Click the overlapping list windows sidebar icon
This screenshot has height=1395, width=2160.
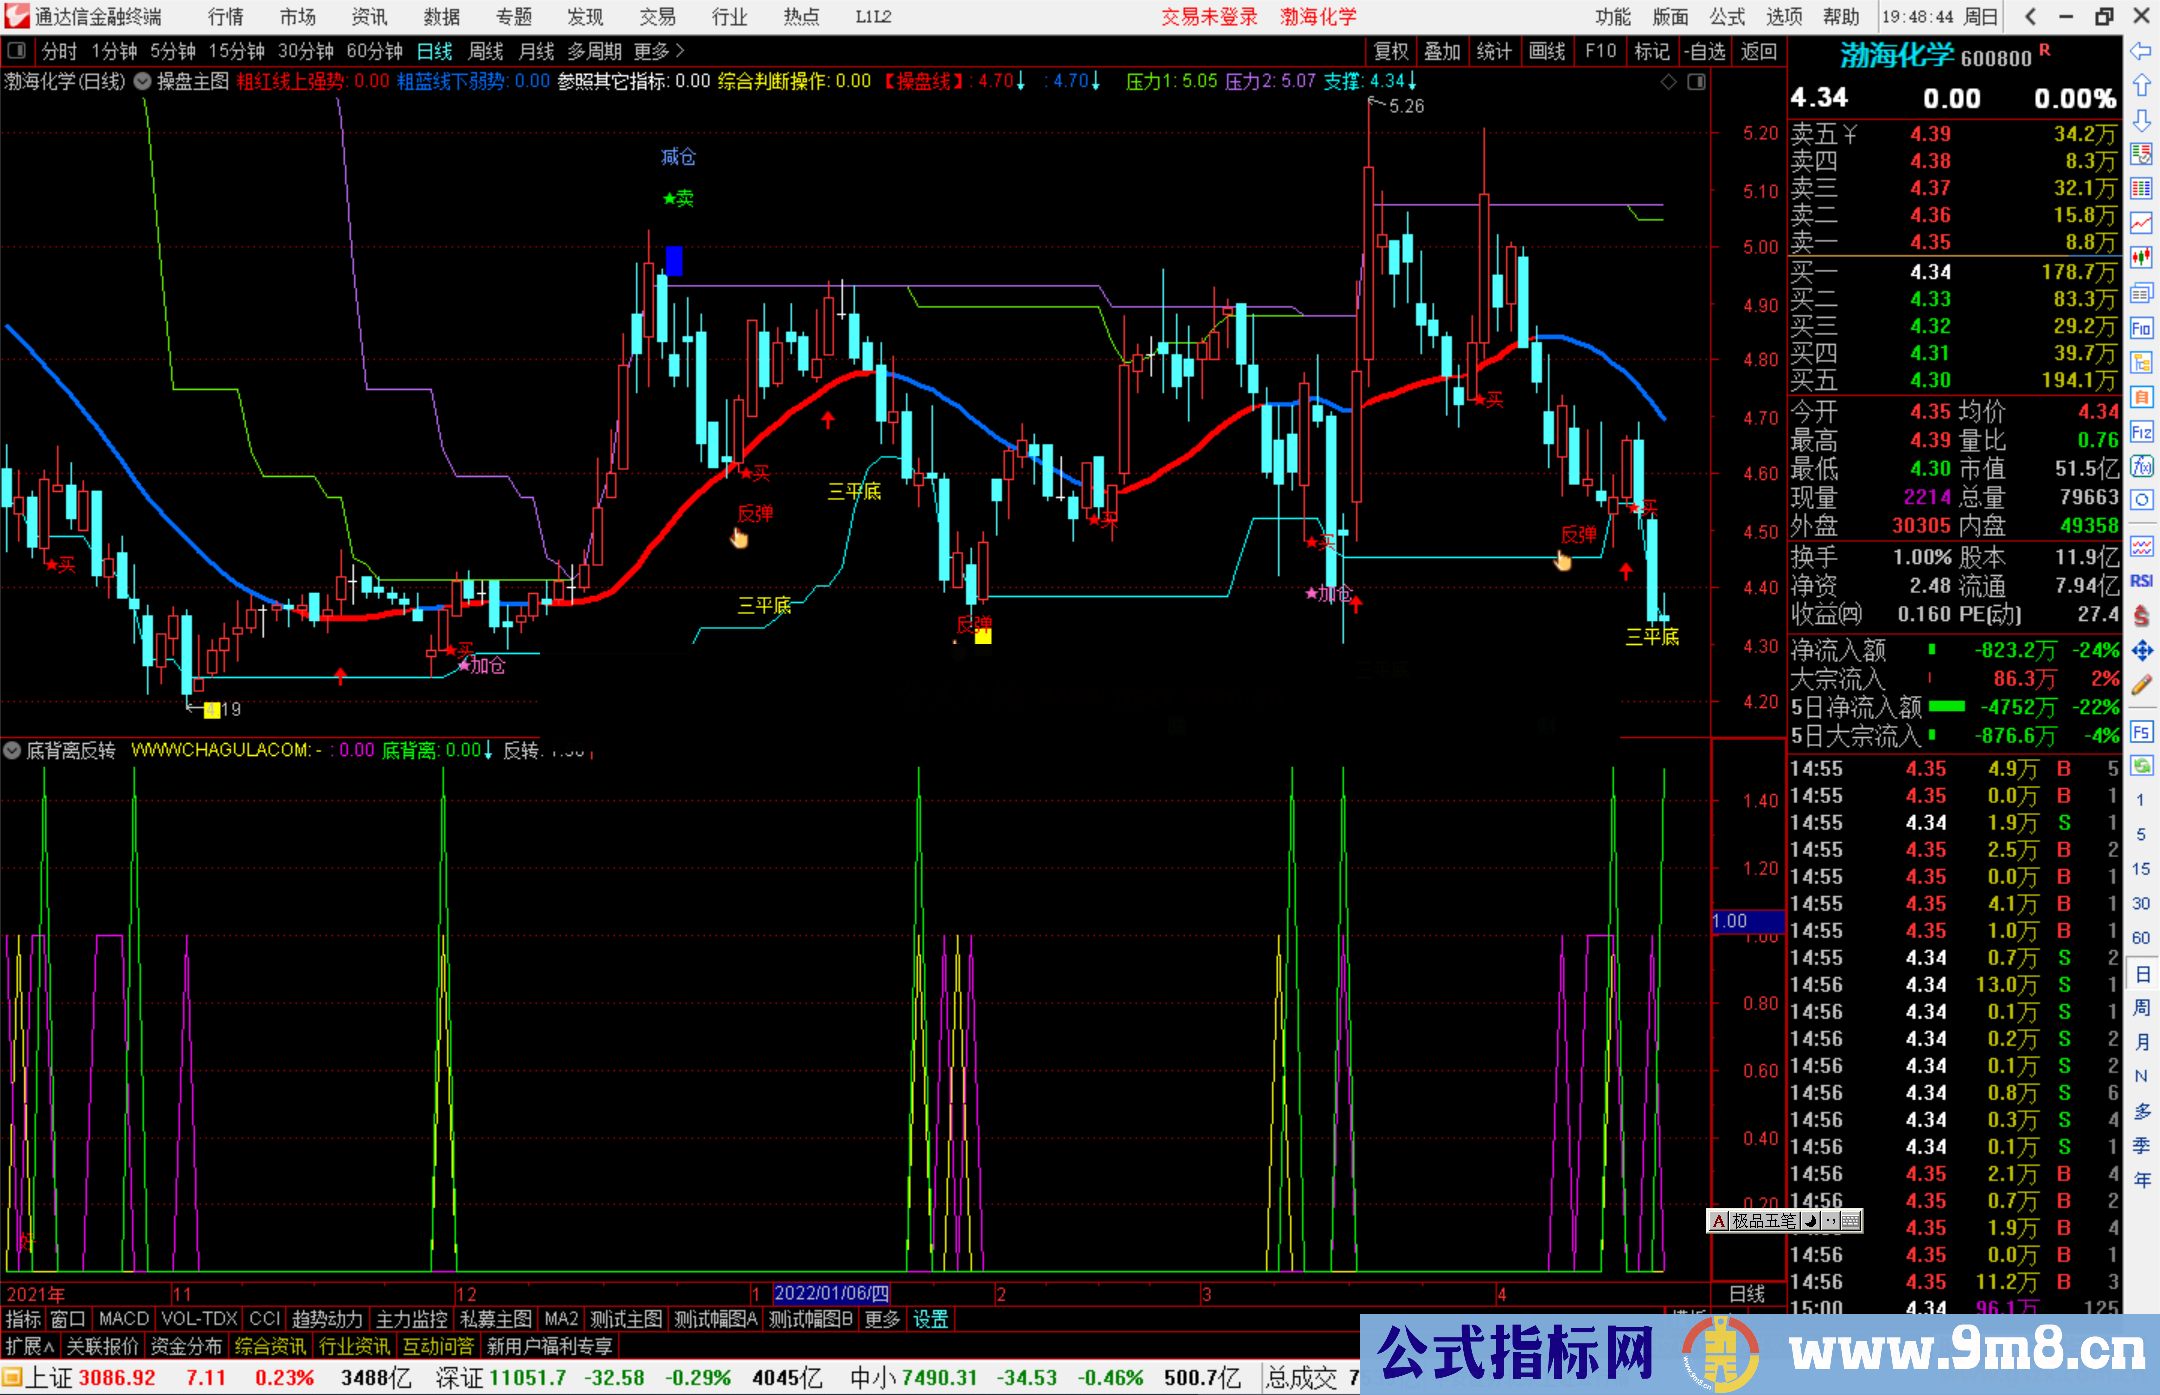(x=2141, y=293)
